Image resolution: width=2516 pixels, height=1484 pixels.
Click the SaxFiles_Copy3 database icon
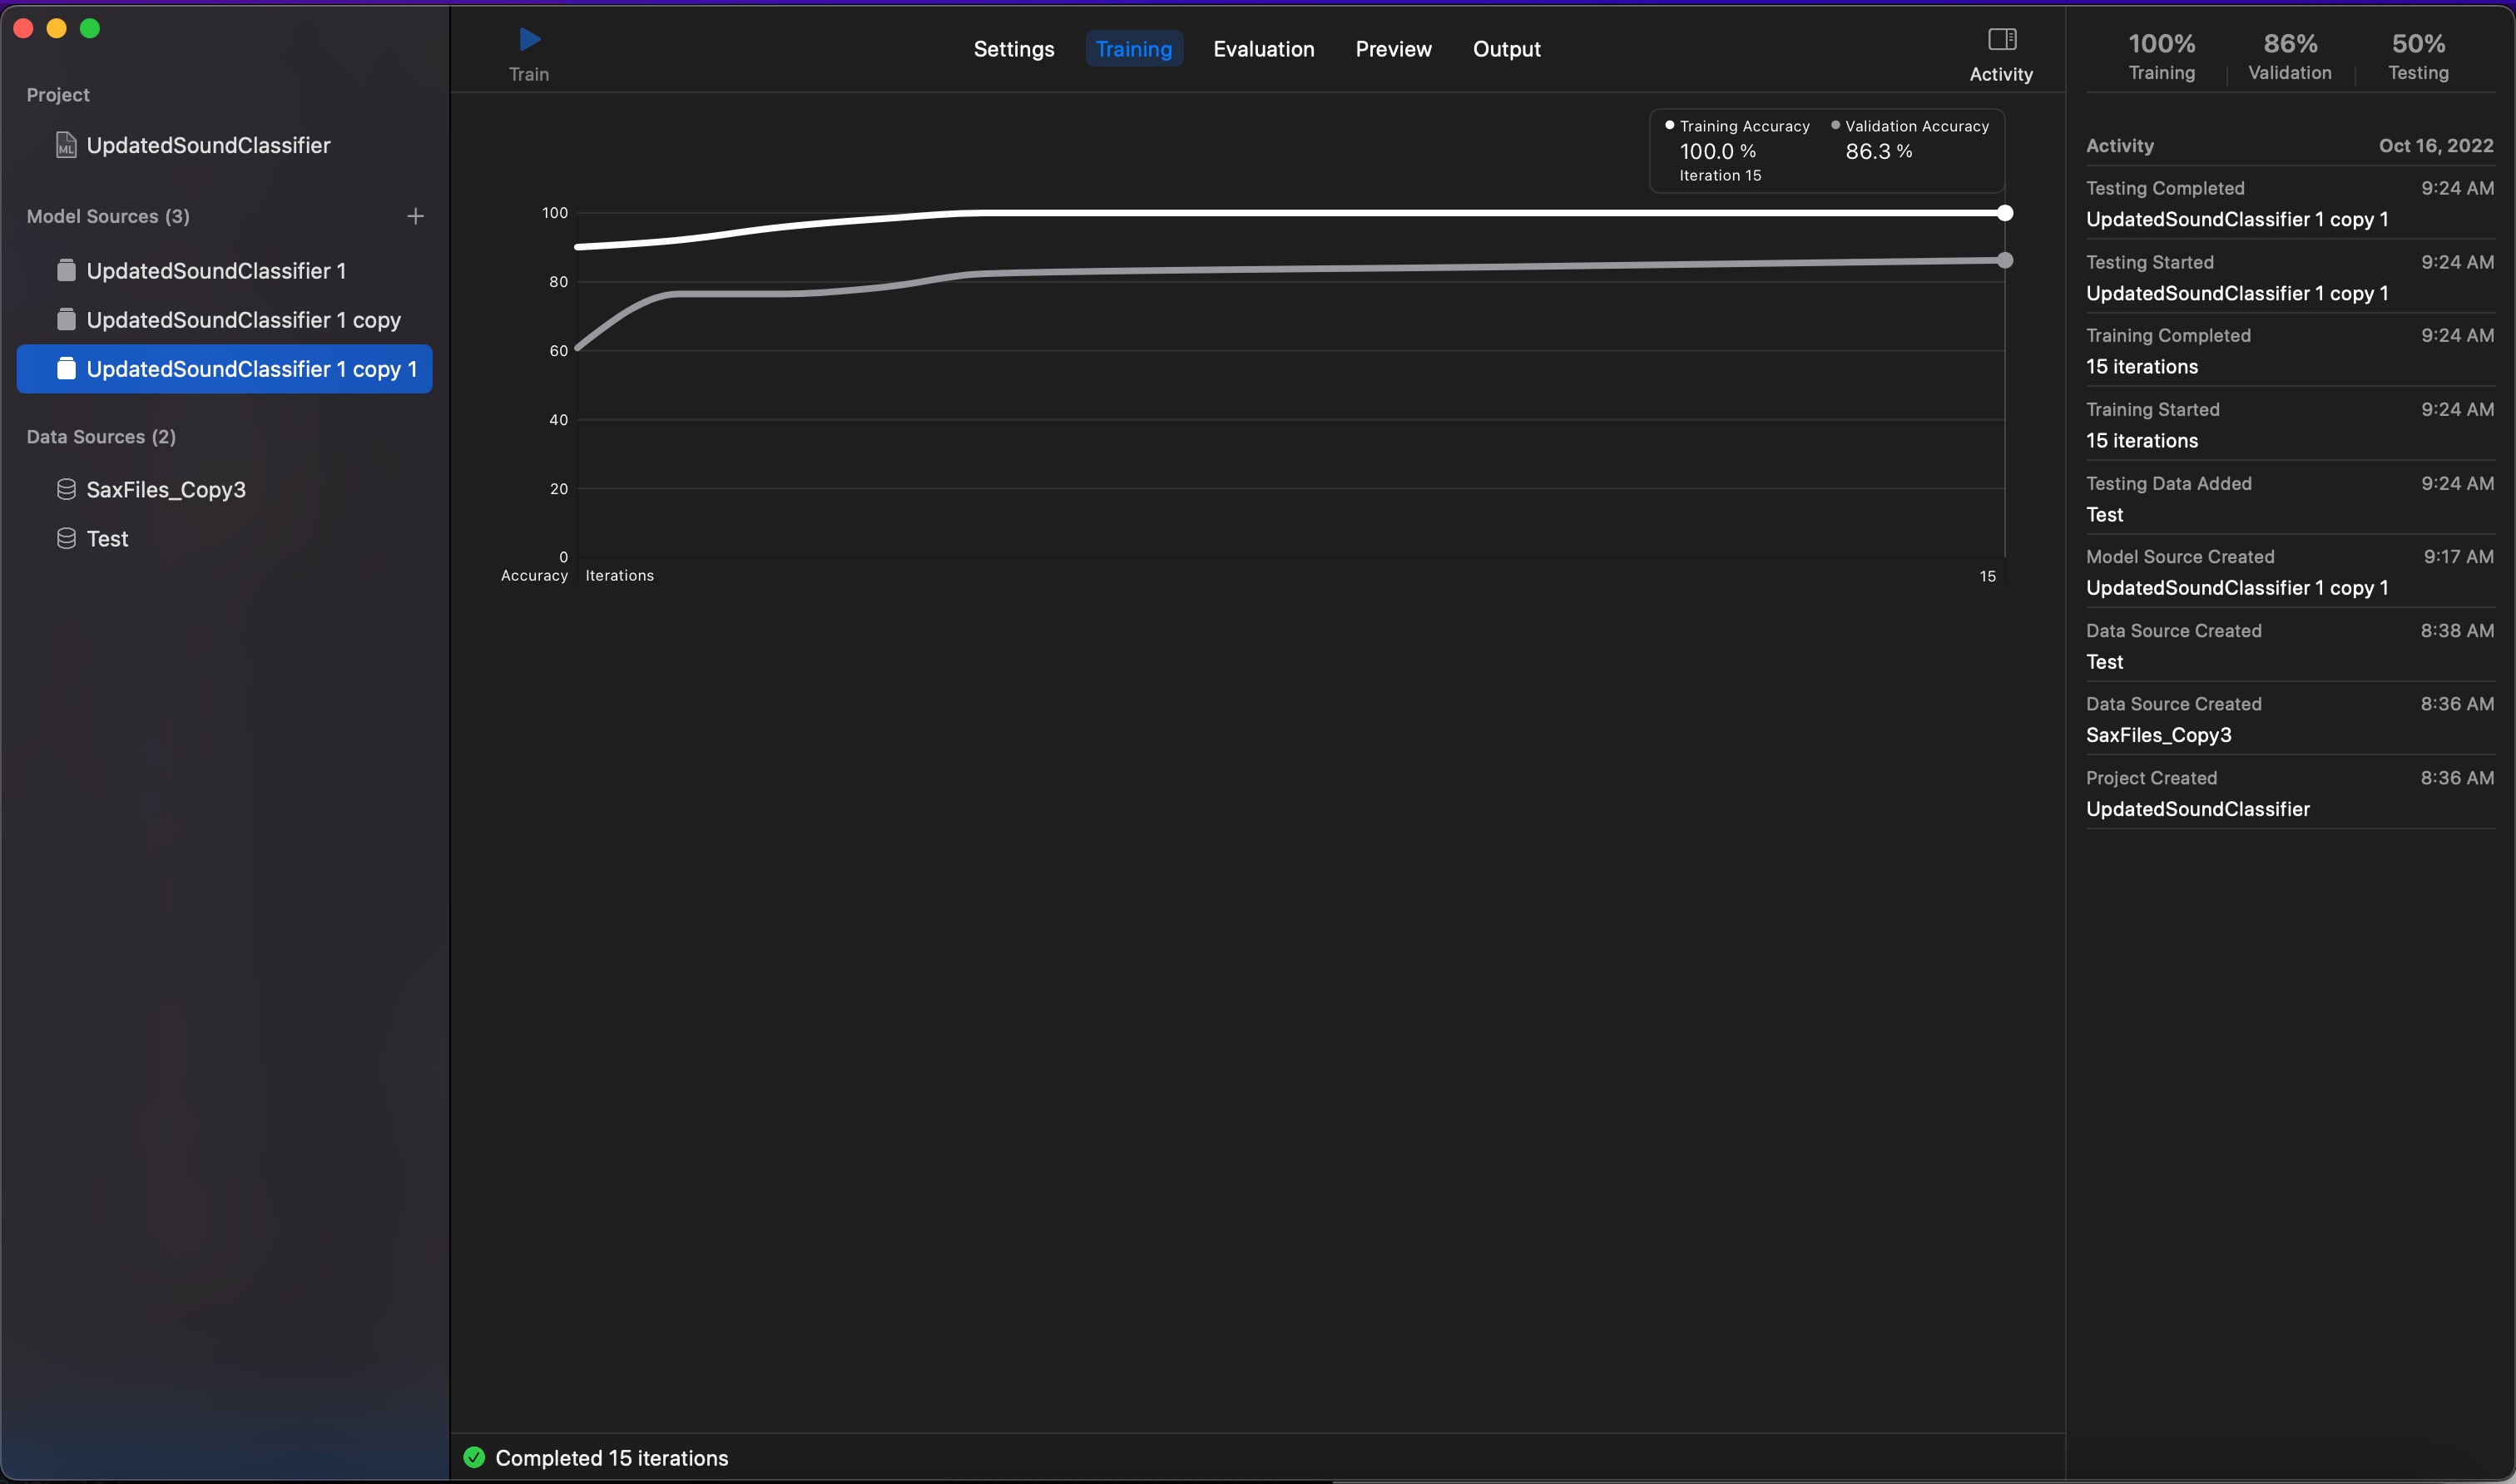pyautogui.click(x=66, y=489)
